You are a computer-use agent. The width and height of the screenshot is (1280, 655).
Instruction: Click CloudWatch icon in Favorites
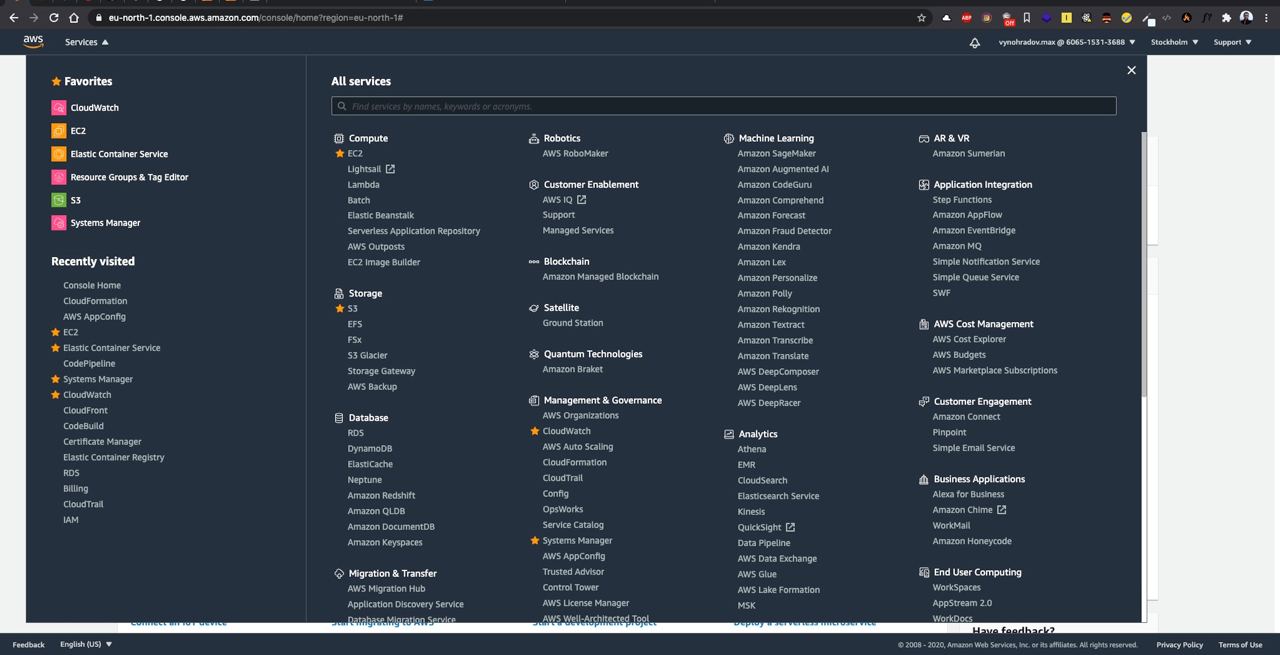(x=59, y=108)
